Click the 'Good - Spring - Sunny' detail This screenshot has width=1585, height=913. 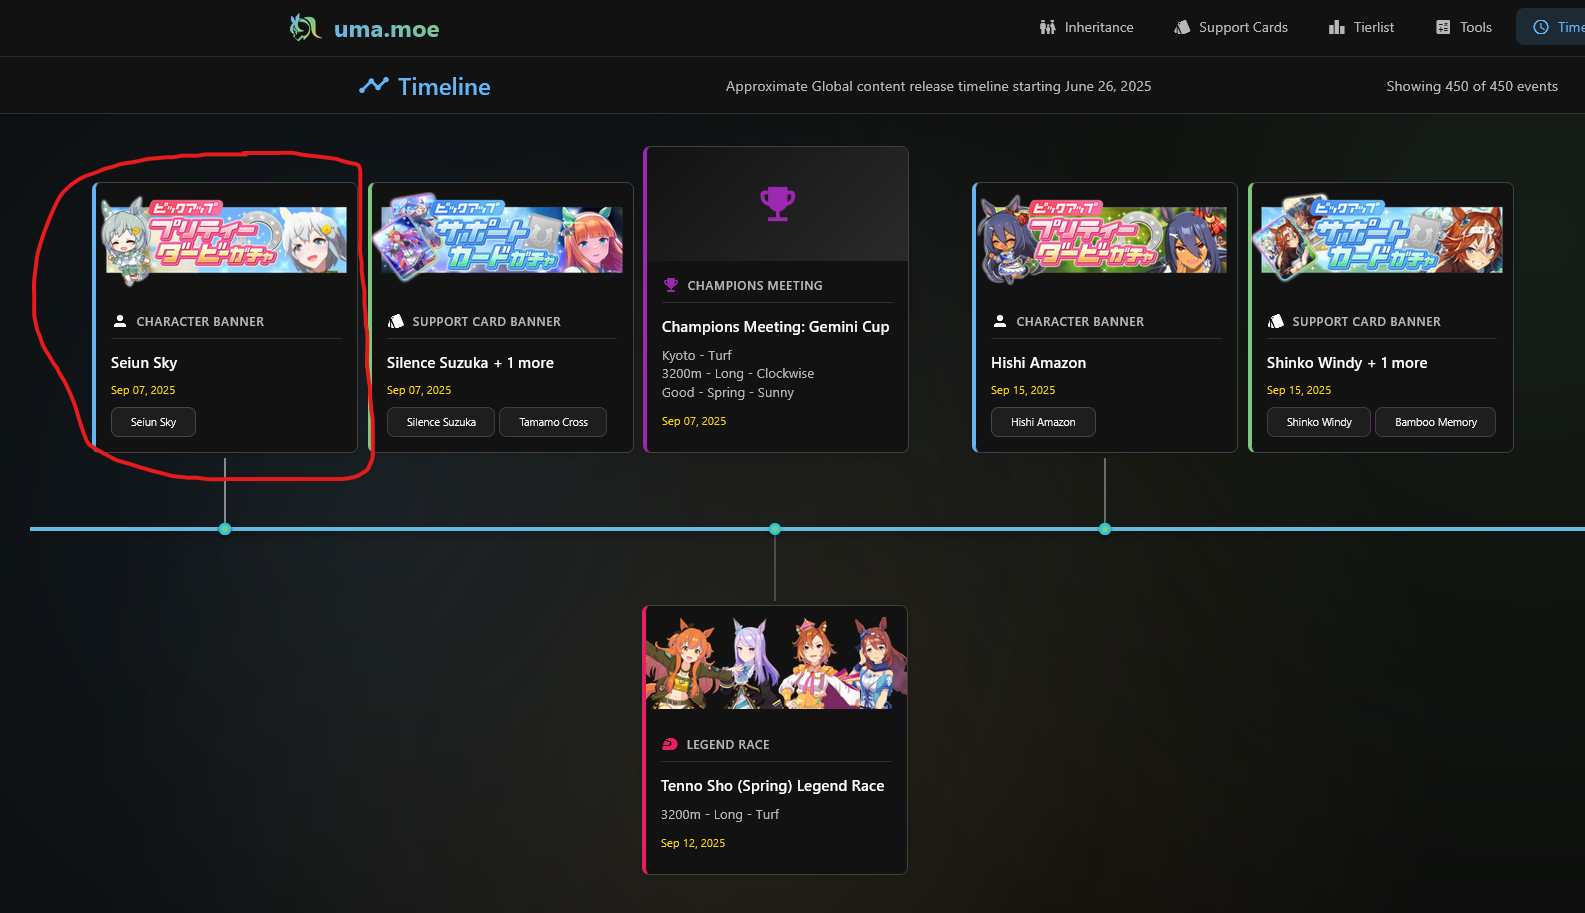coord(728,393)
